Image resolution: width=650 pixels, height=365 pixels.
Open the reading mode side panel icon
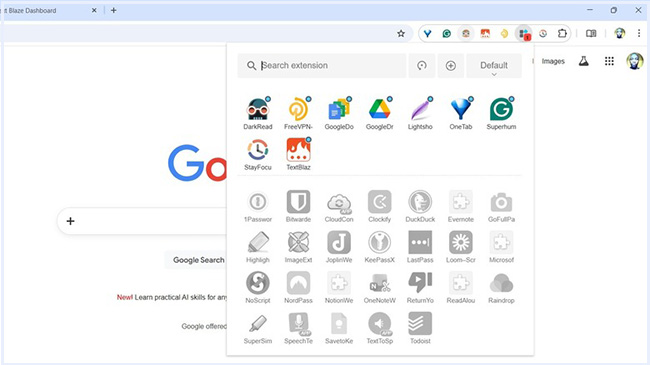point(591,34)
